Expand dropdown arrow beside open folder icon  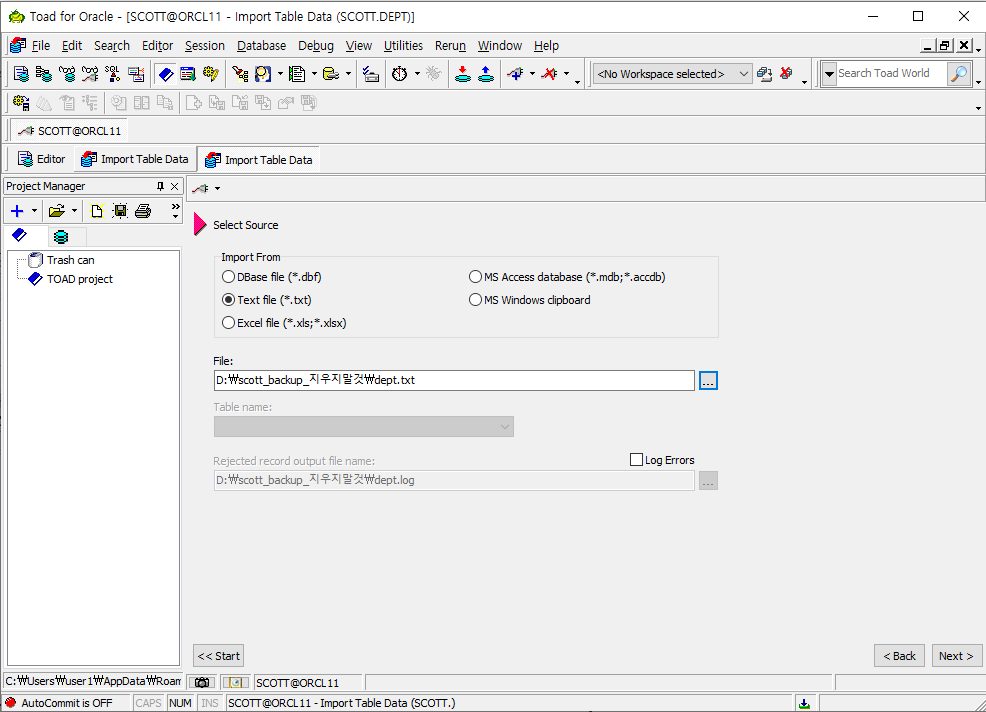point(74,211)
